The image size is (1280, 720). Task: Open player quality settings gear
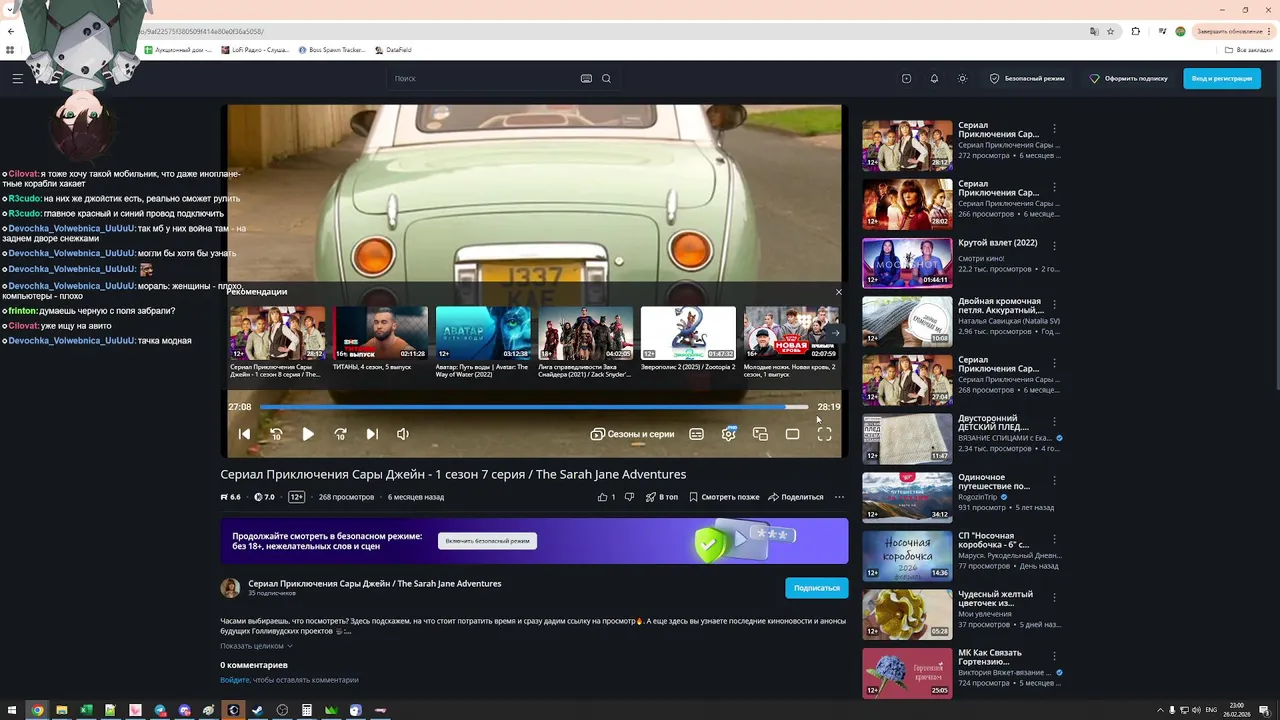click(x=728, y=433)
